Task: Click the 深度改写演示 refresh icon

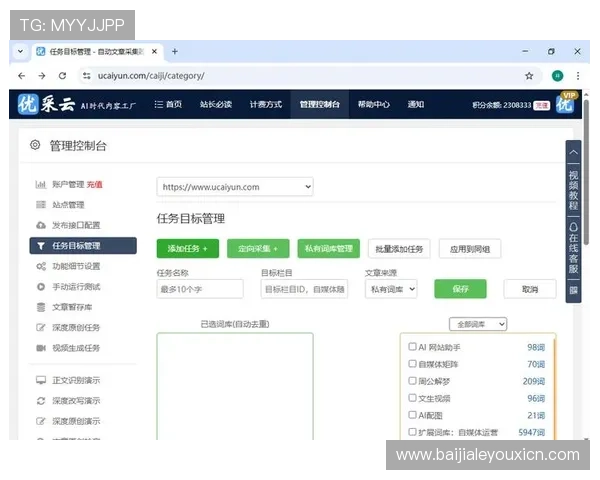Action: pos(41,401)
